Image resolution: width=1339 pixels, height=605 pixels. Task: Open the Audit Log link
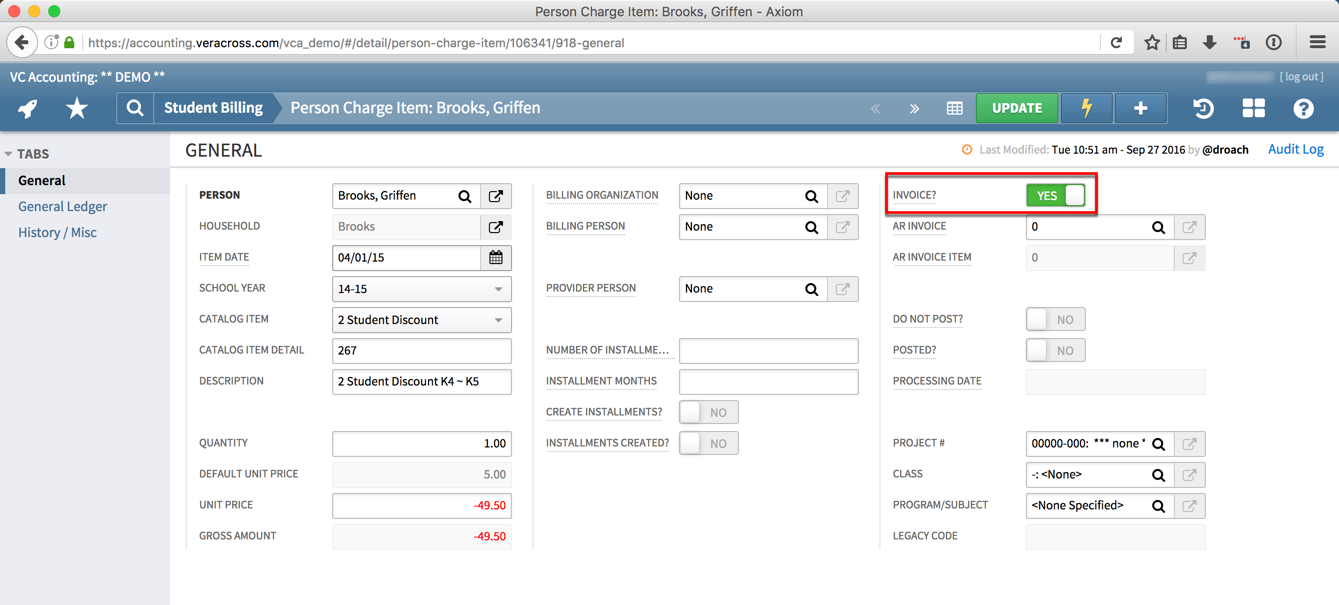[1295, 149]
